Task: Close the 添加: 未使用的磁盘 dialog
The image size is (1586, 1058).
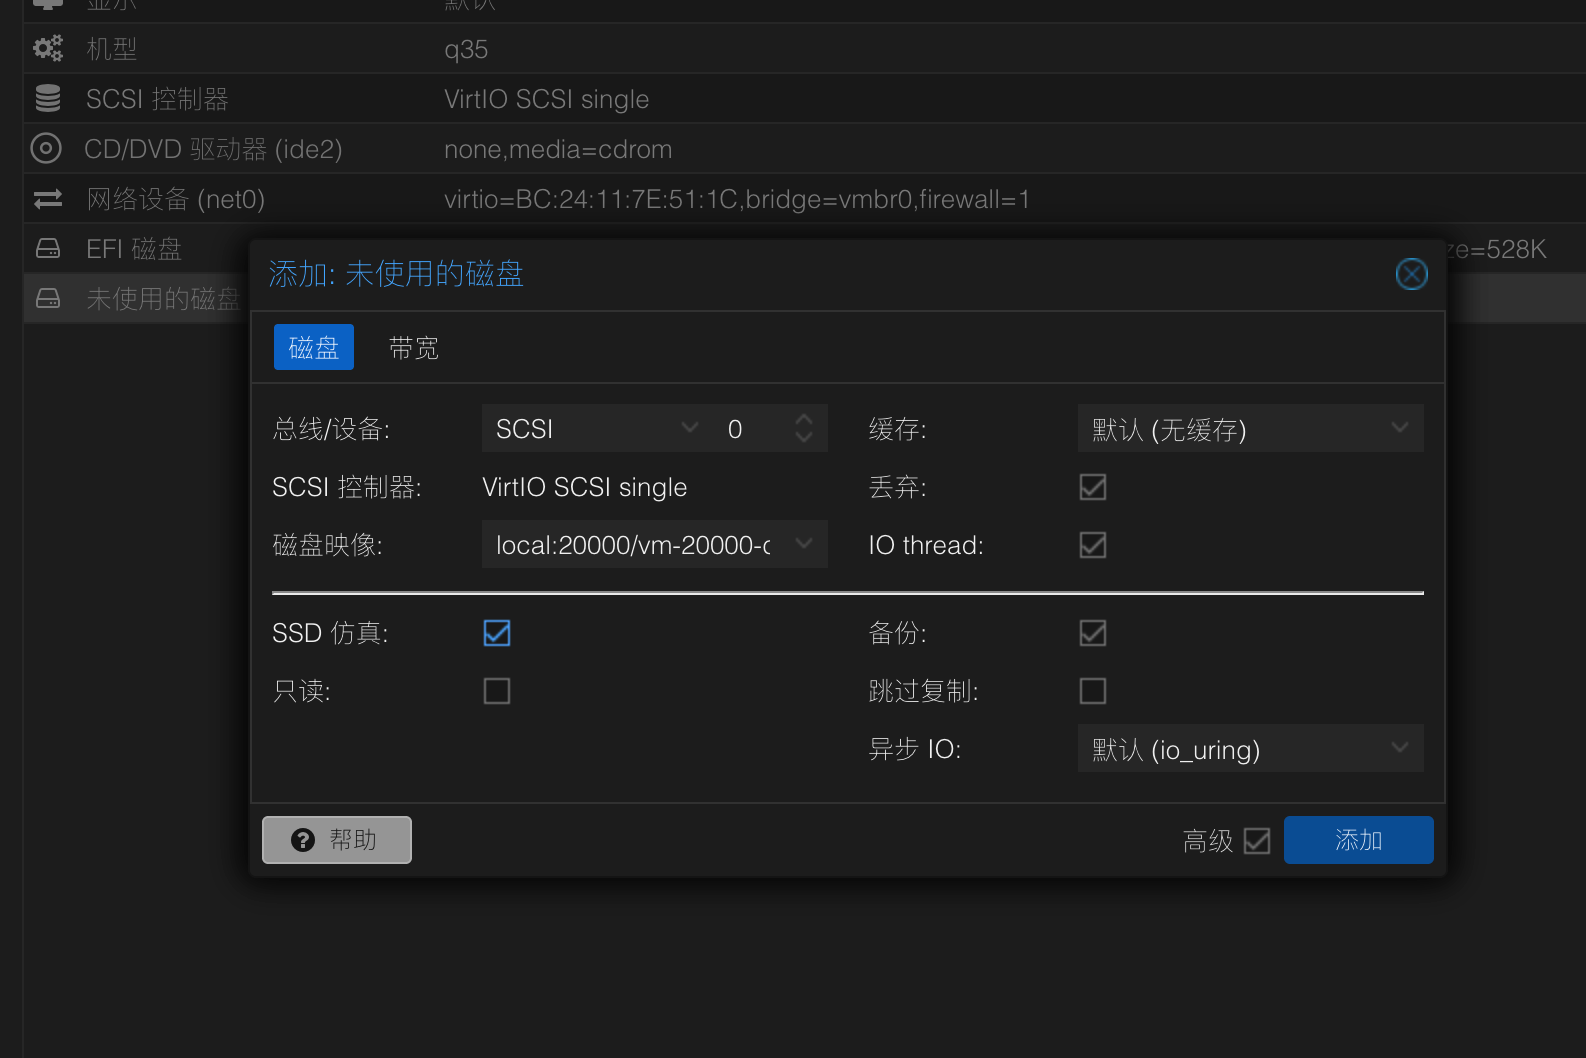Action: click(x=1411, y=274)
